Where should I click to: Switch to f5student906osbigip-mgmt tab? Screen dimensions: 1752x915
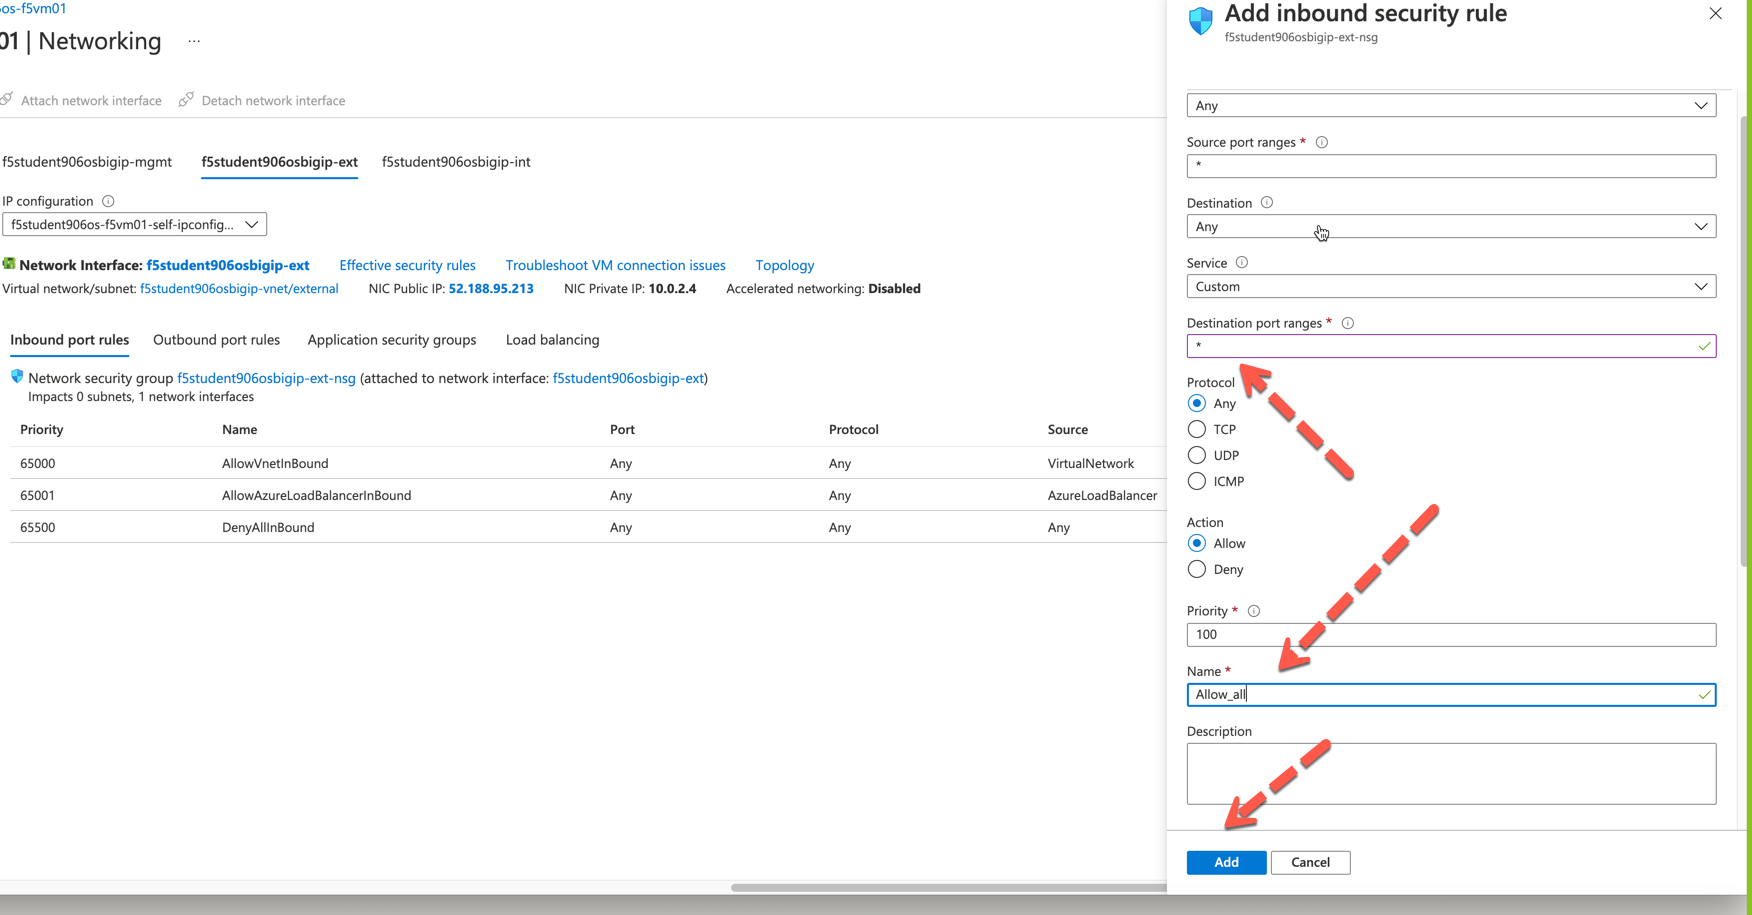pyautogui.click(x=87, y=162)
